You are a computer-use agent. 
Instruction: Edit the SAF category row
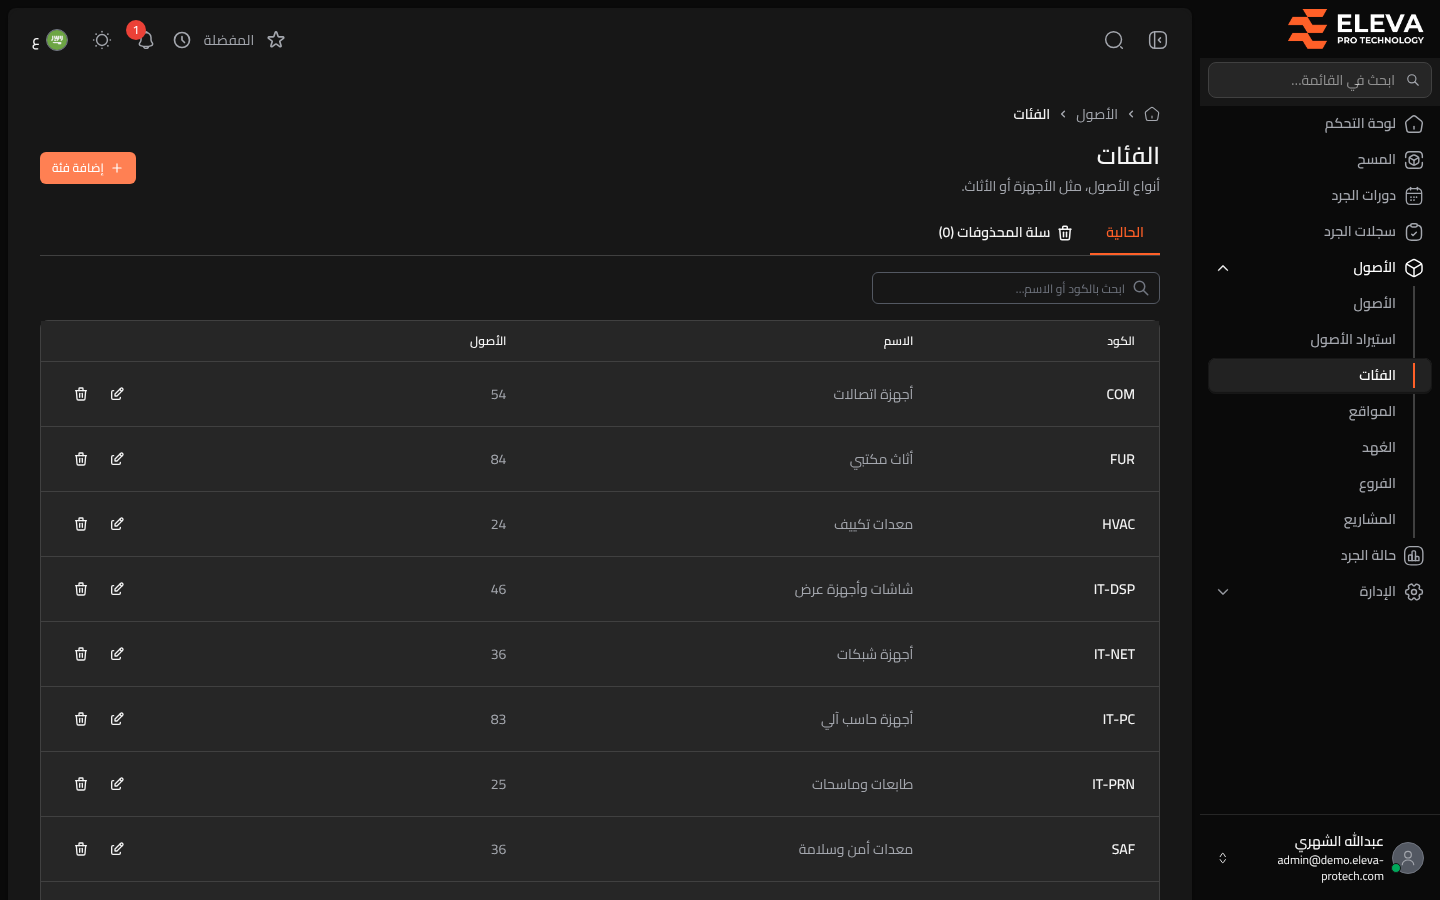(x=117, y=849)
